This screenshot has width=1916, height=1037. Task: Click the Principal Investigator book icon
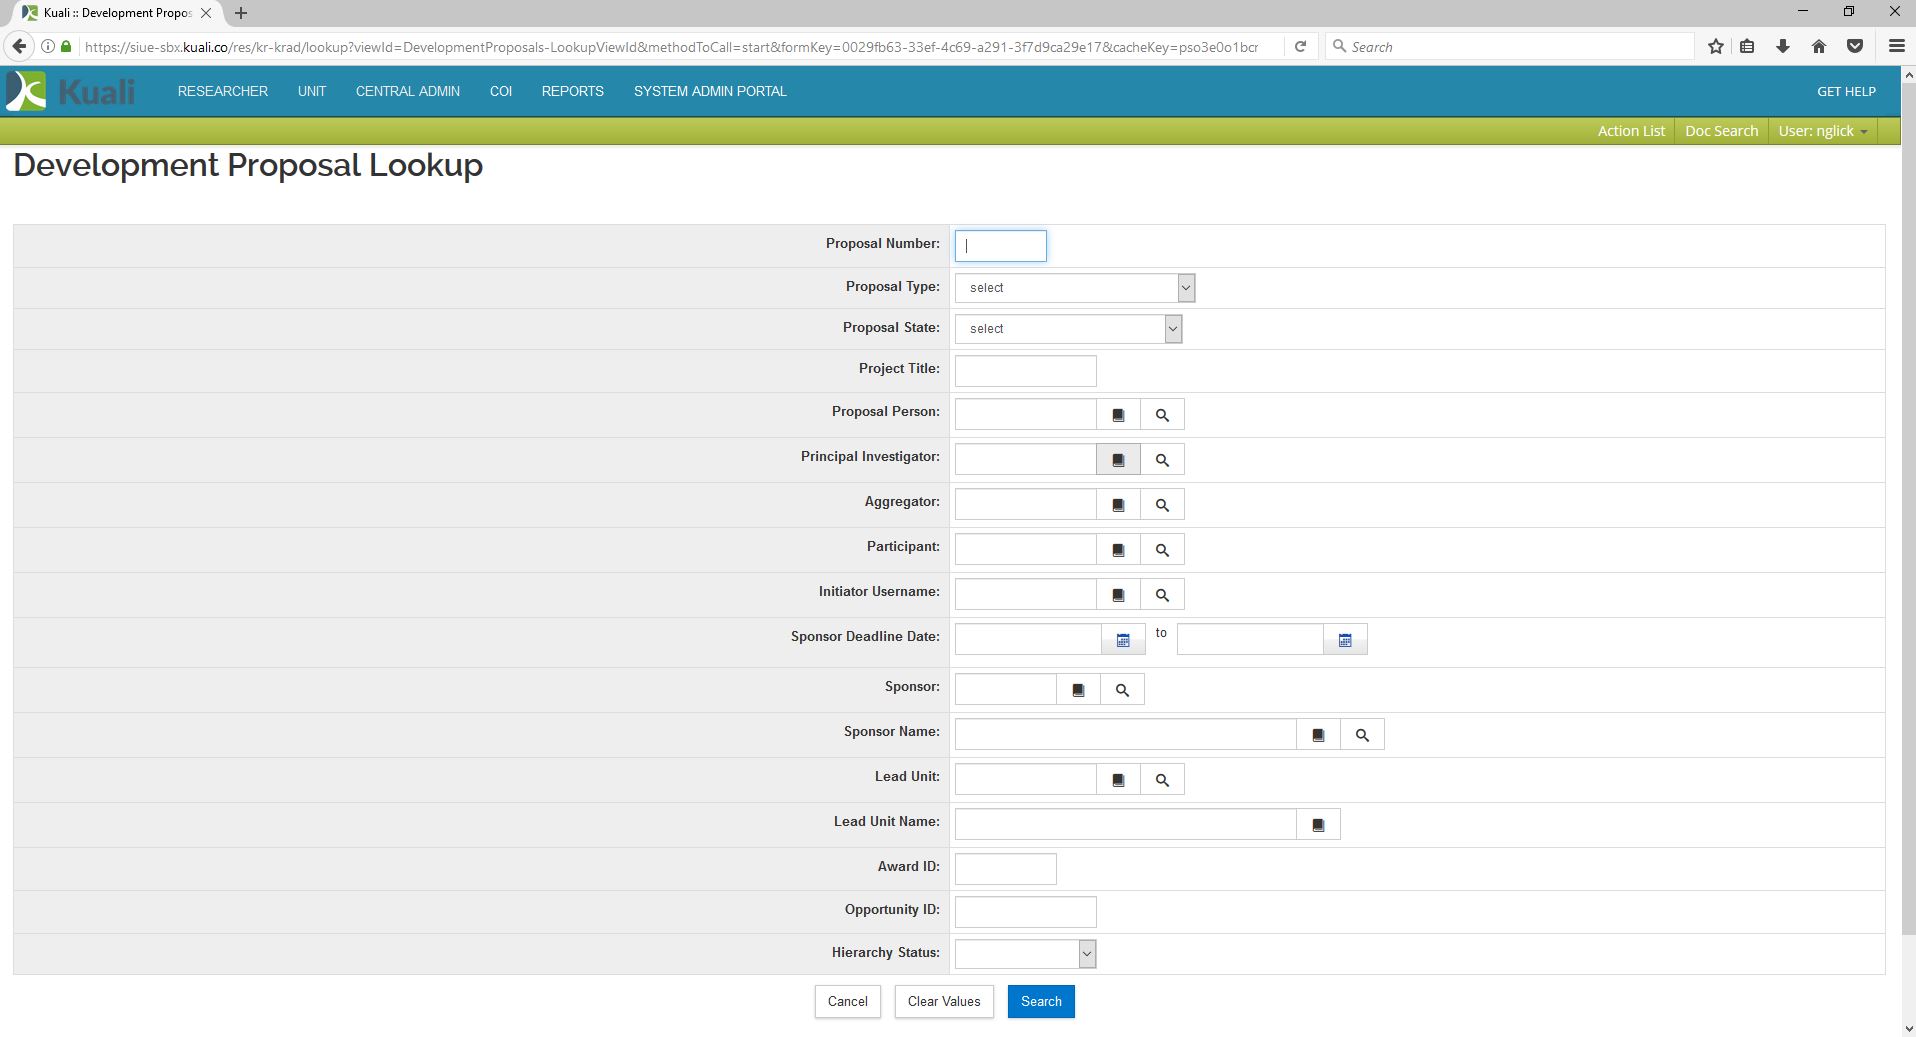coord(1118,460)
